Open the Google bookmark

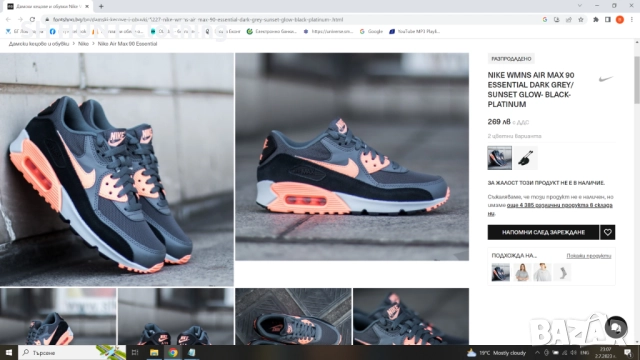click(371, 31)
